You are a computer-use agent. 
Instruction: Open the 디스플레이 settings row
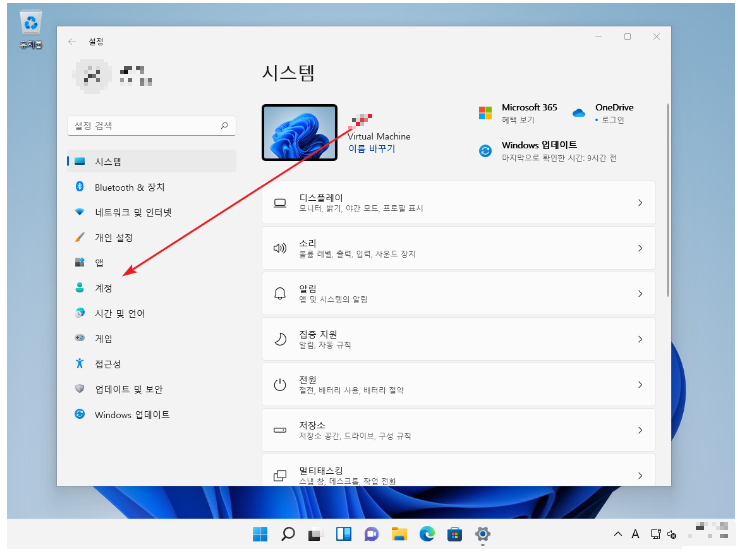point(458,202)
